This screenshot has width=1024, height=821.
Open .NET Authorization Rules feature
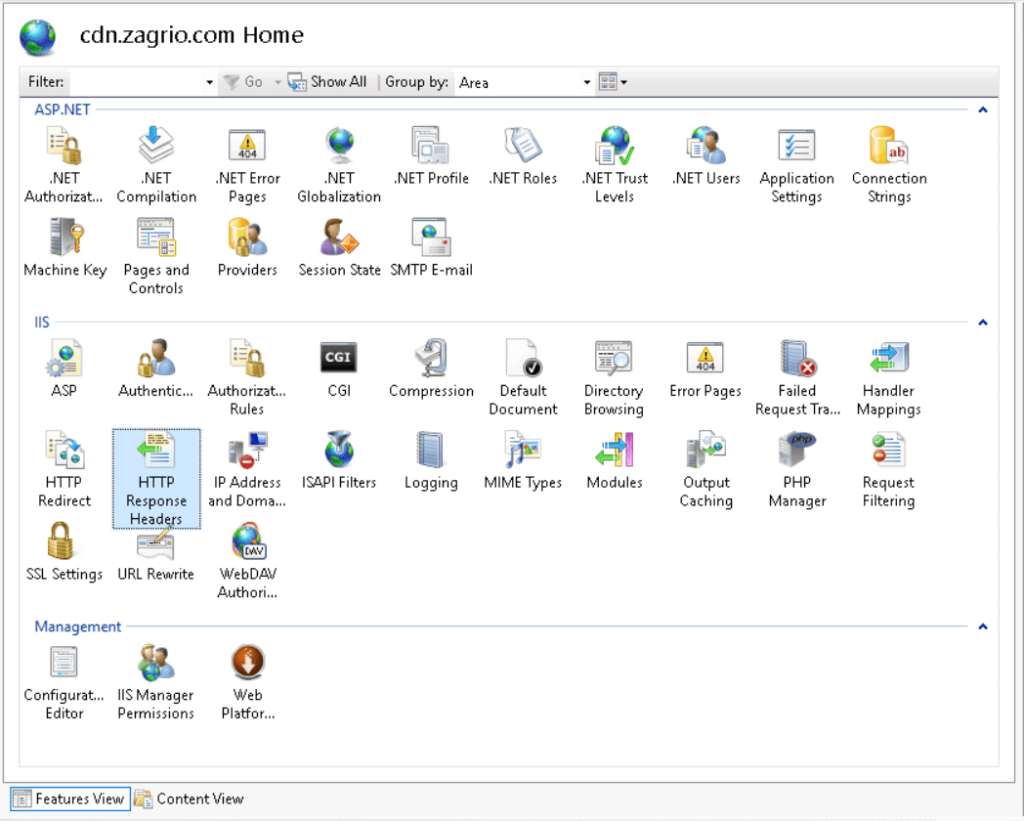tap(64, 165)
